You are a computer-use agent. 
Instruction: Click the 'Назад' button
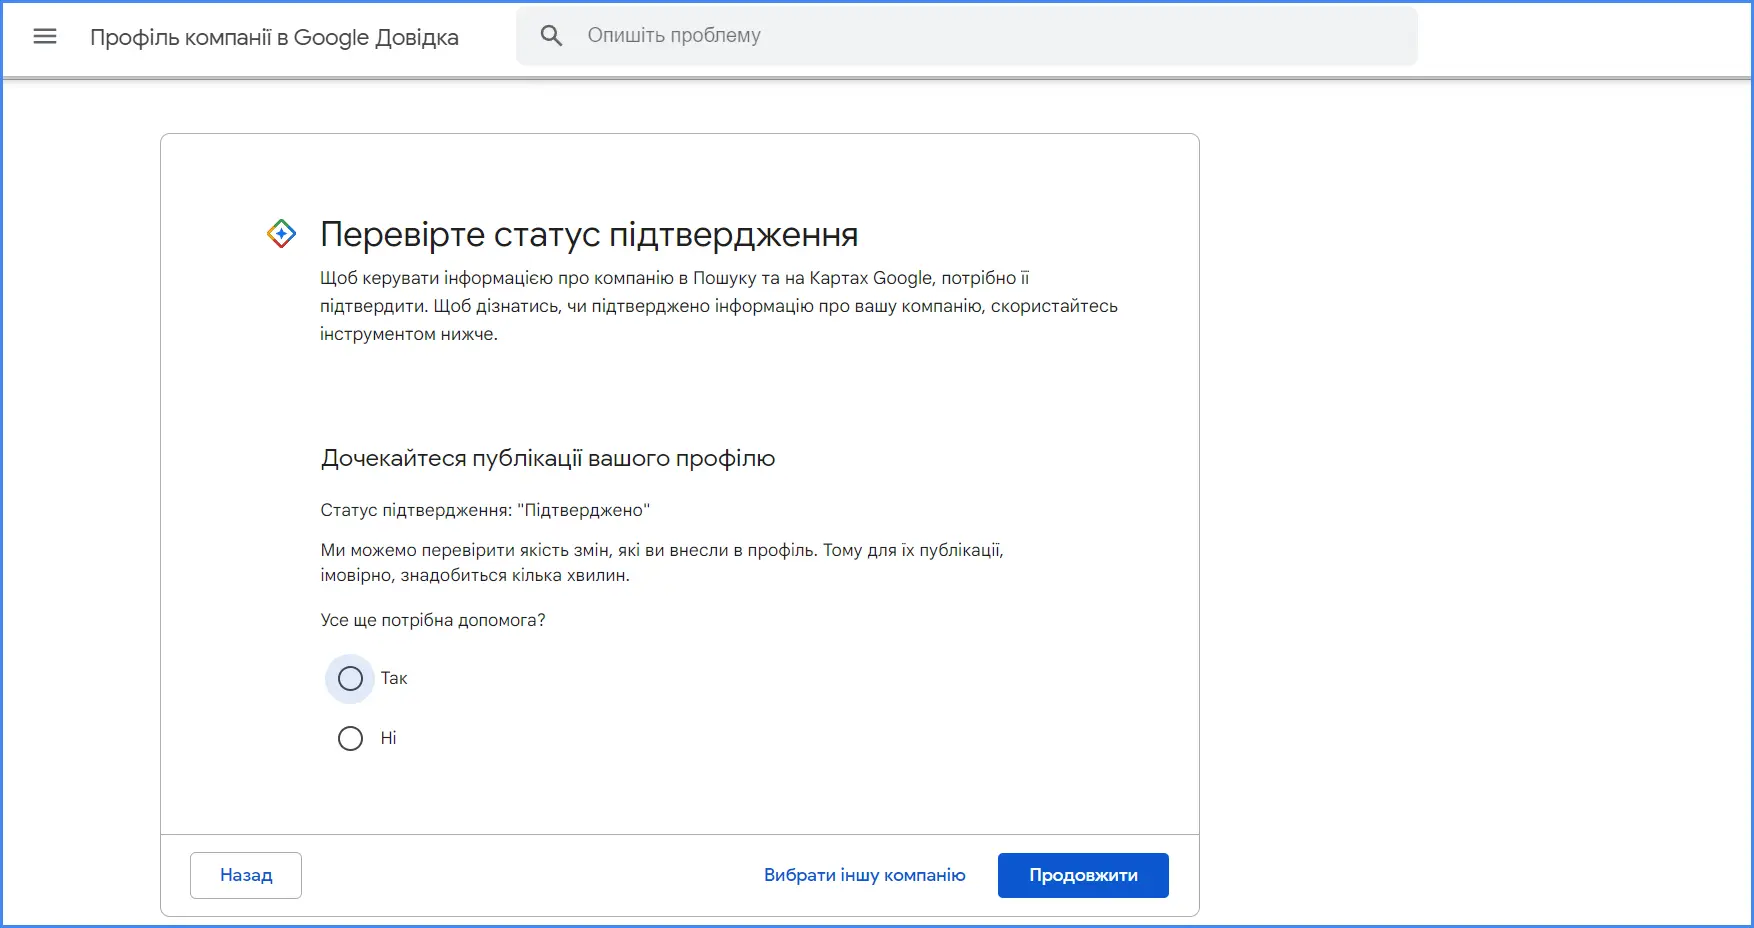click(x=246, y=875)
